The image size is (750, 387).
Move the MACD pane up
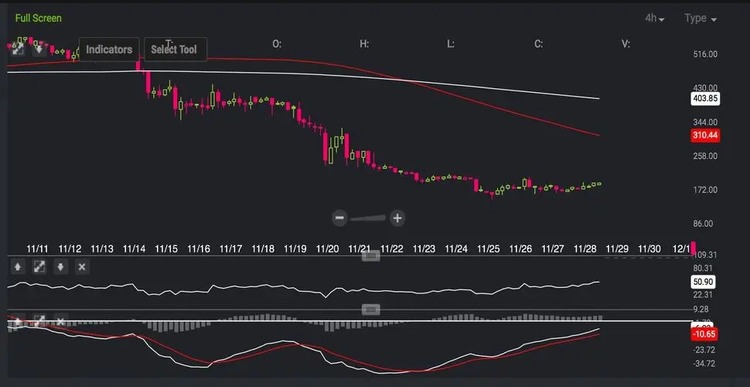click(x=18, y=321)
